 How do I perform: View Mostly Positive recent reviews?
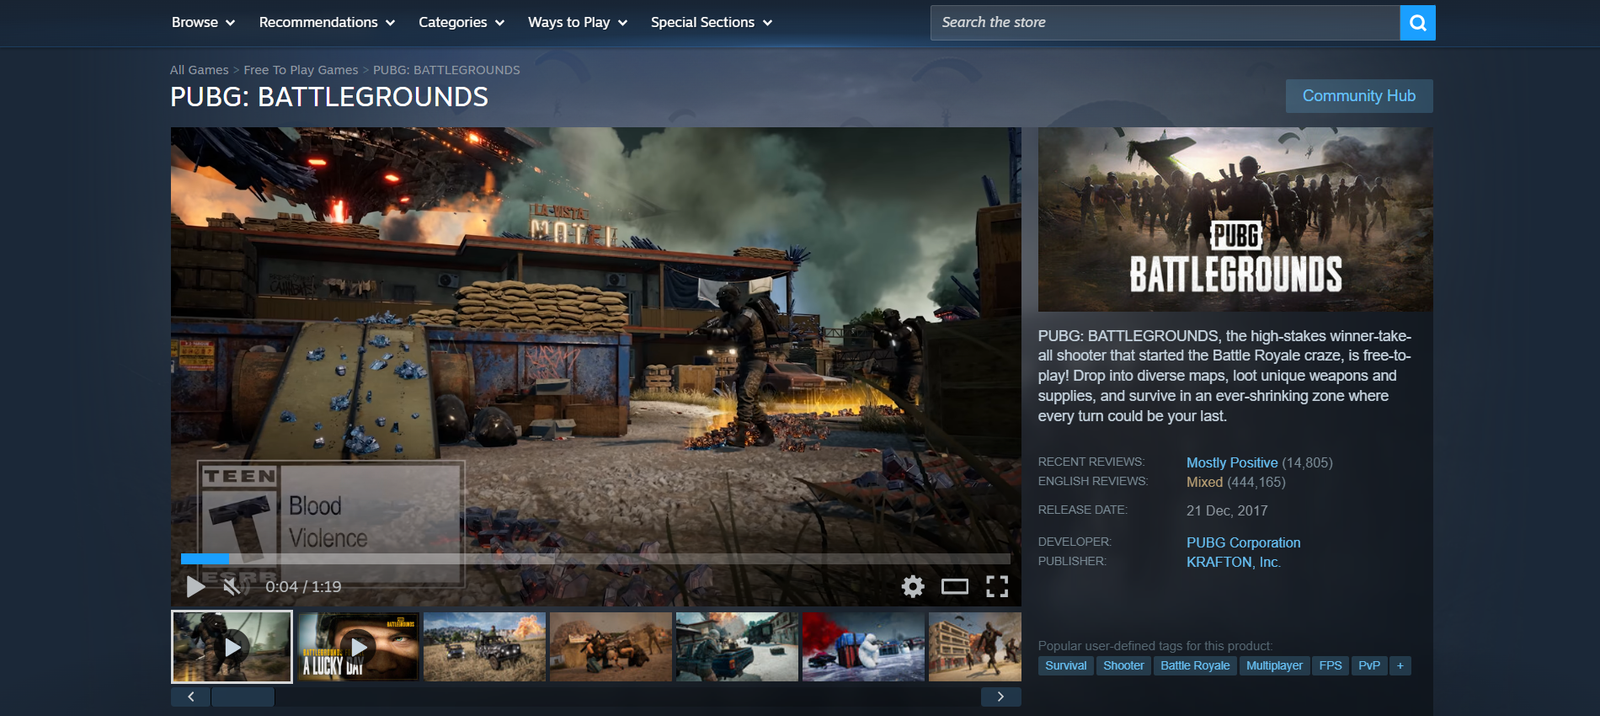(x=1232, y=463)
